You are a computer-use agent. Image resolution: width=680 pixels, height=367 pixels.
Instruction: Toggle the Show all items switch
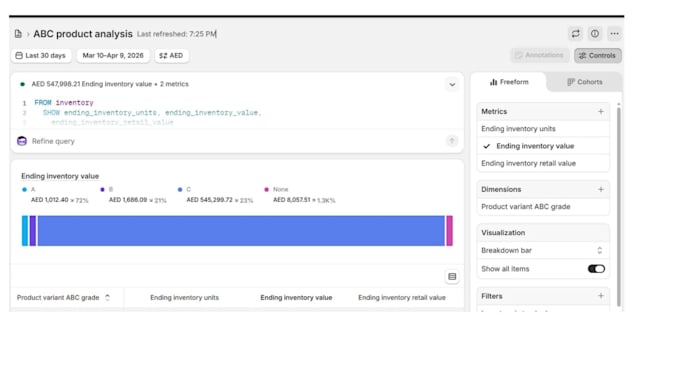coord(596,269)
